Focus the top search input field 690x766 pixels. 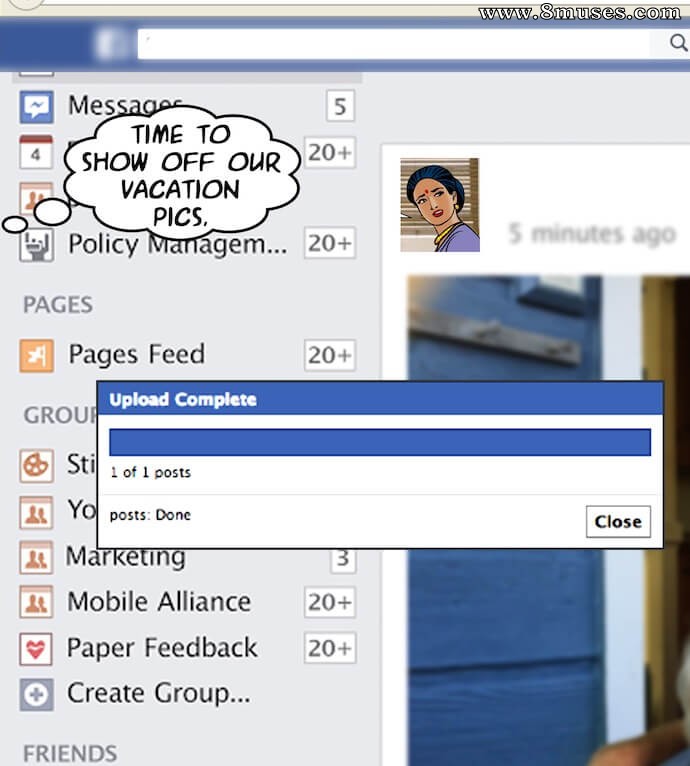click(x=400, y=43)
